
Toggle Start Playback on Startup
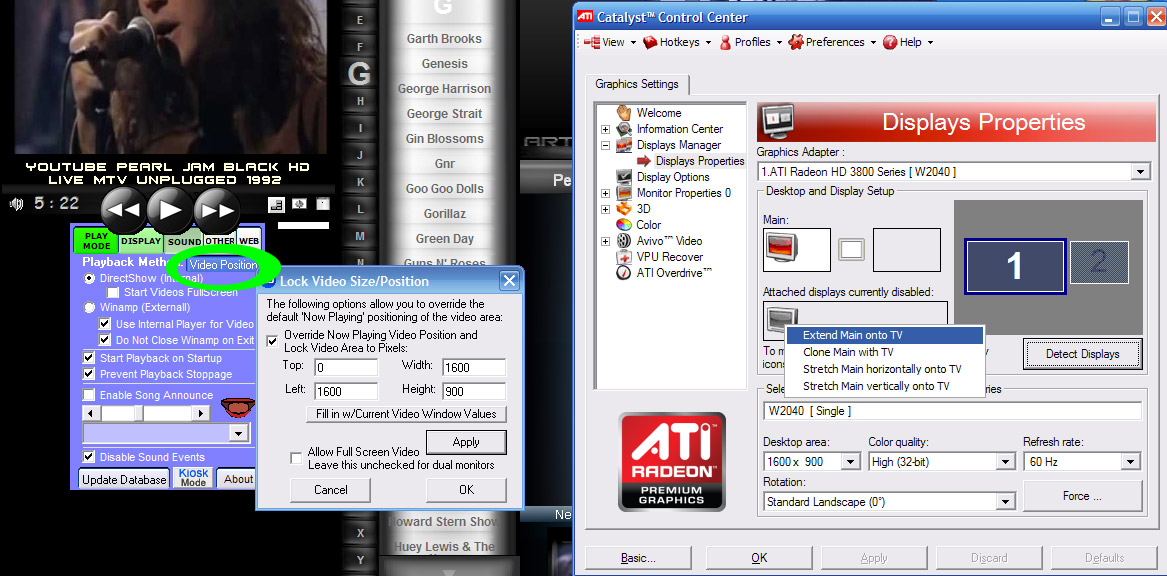89,358
